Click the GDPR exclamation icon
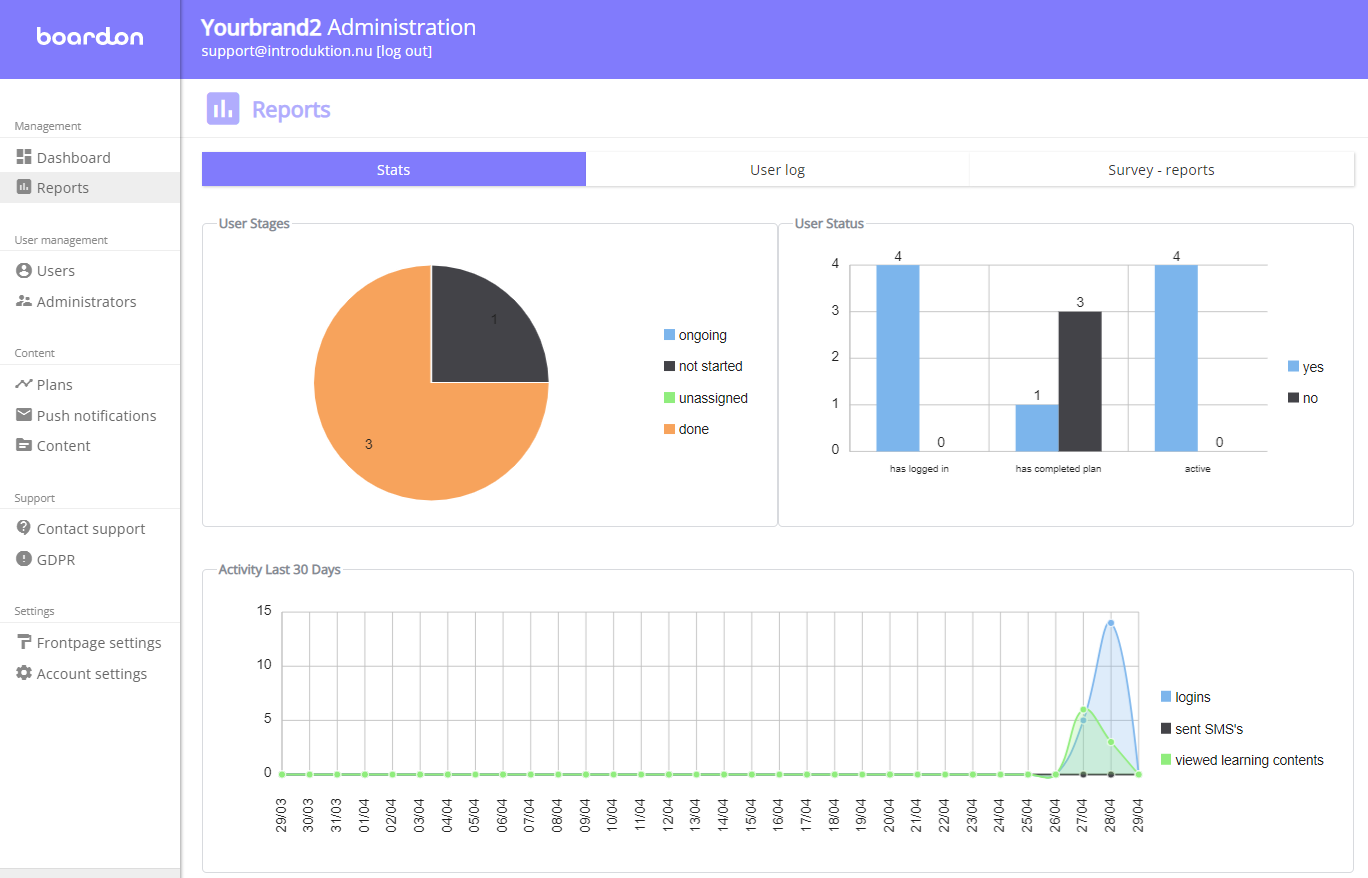The height and width of the screenshot is (878, 1368). [24, 559]
